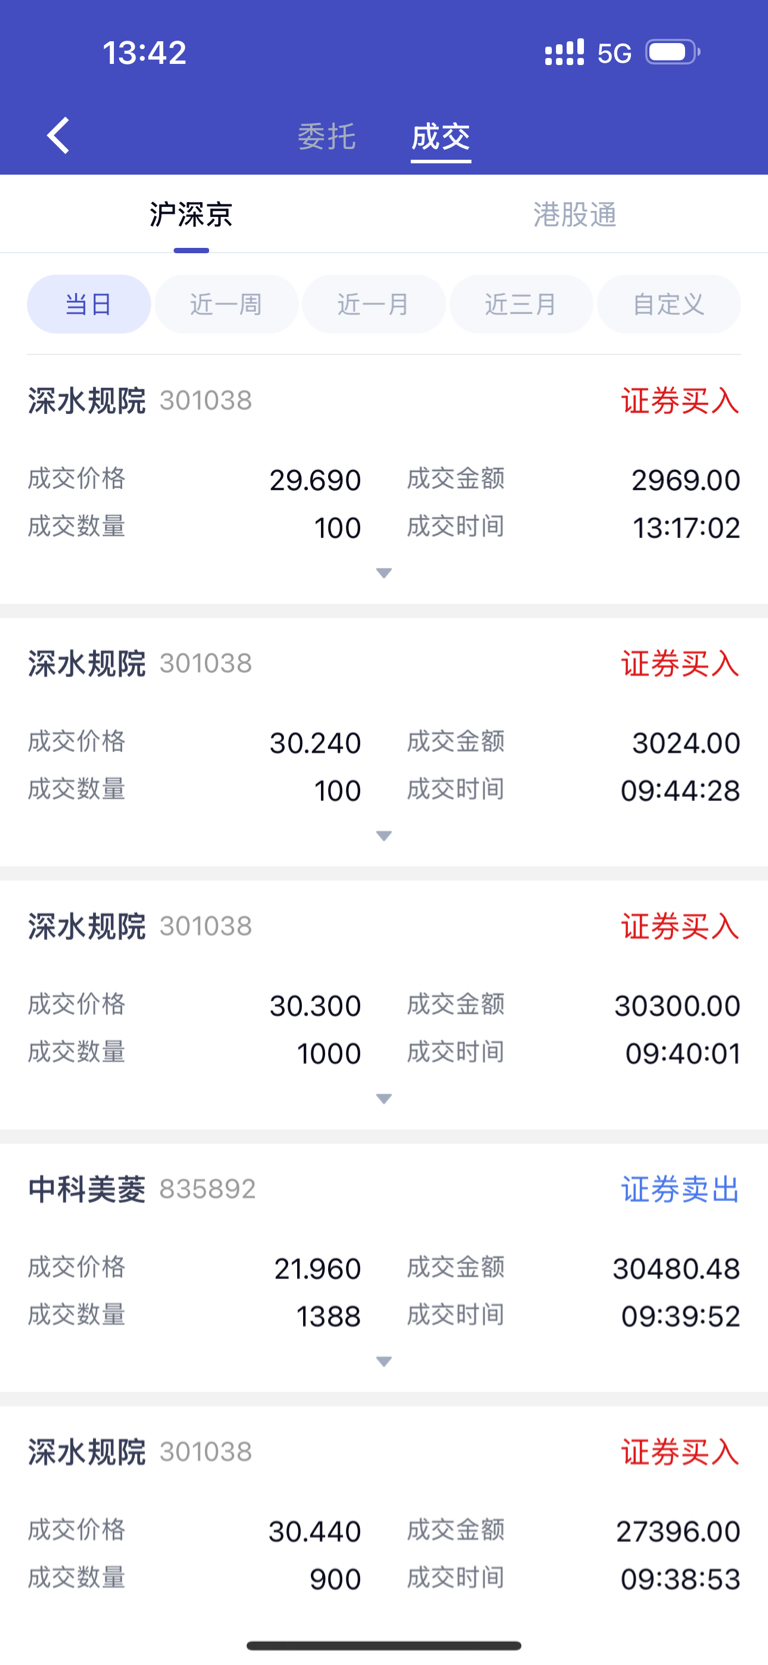This screenshot has width=768, height=1665.
Task: Tap the 证券卖出 label
Action: coord(680,1189)
